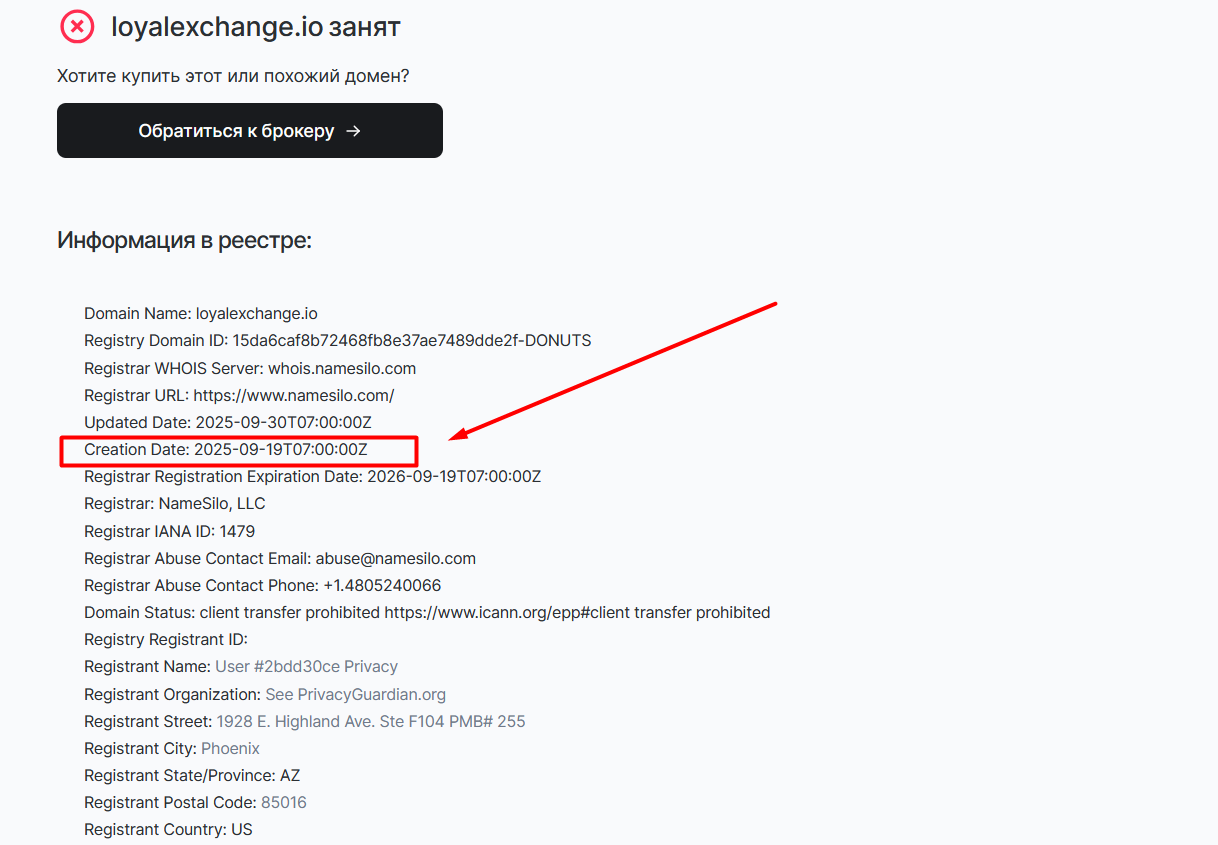
Task: Click the arrow icon on the broker button
Action: pyautogui.click(x=353, y=131)
